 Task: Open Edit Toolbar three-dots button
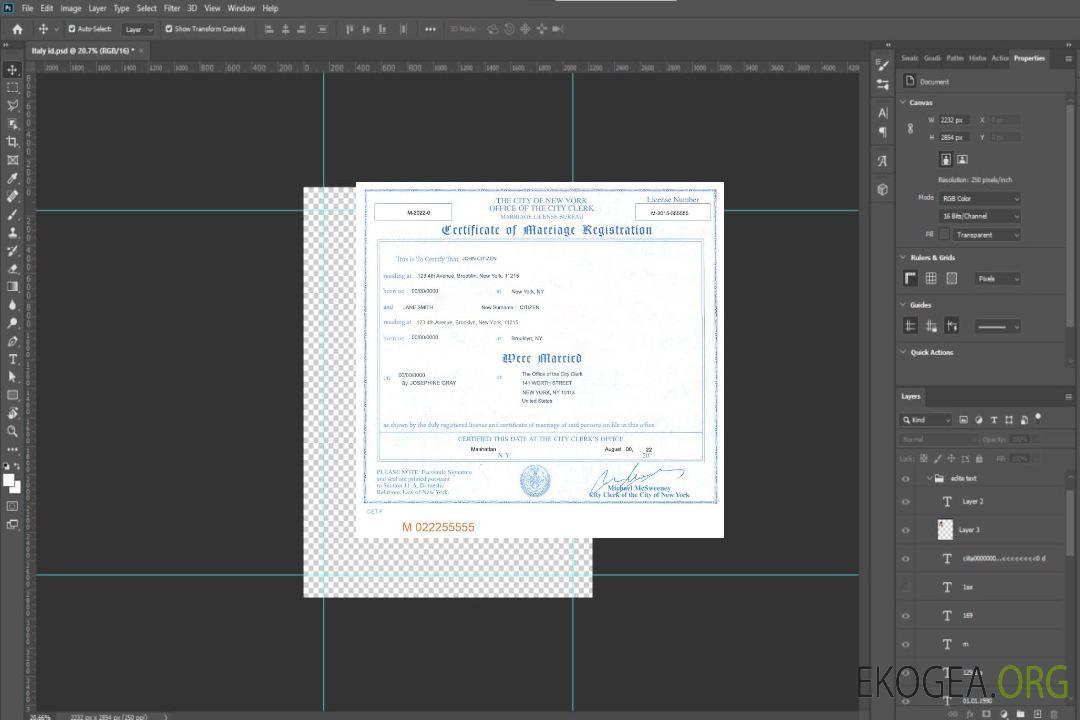12,449
